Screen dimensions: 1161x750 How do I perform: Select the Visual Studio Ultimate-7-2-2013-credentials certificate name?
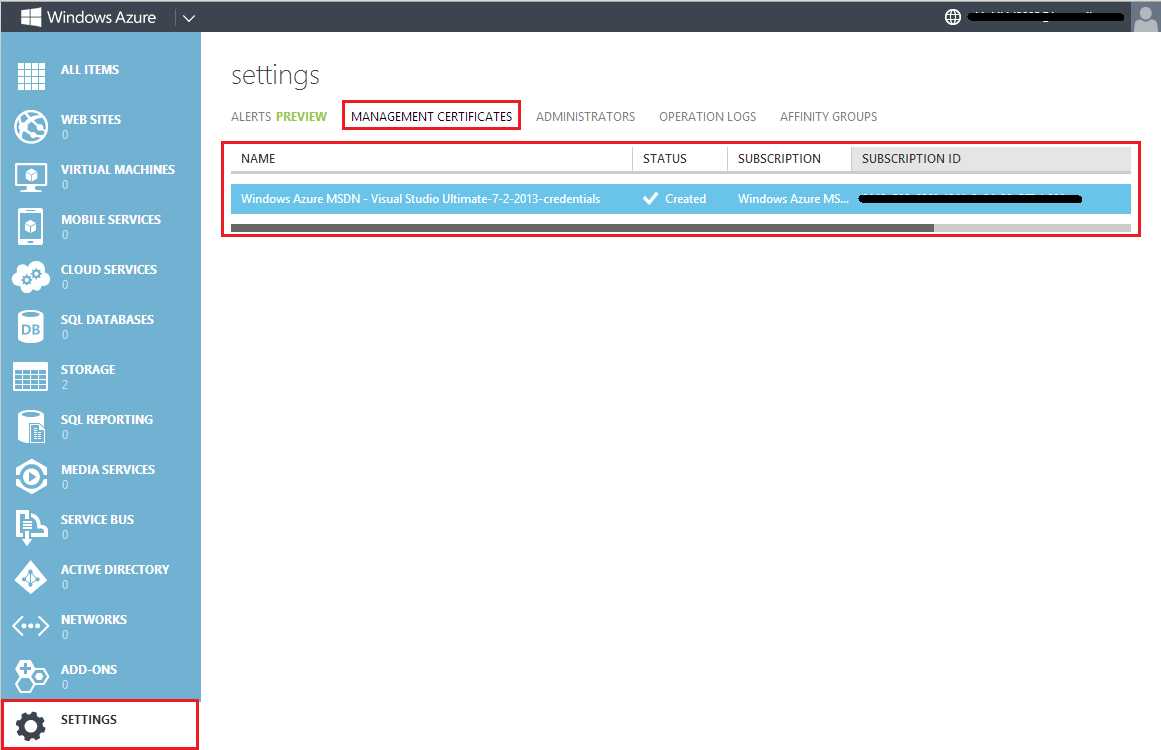[x=421, y=198]
